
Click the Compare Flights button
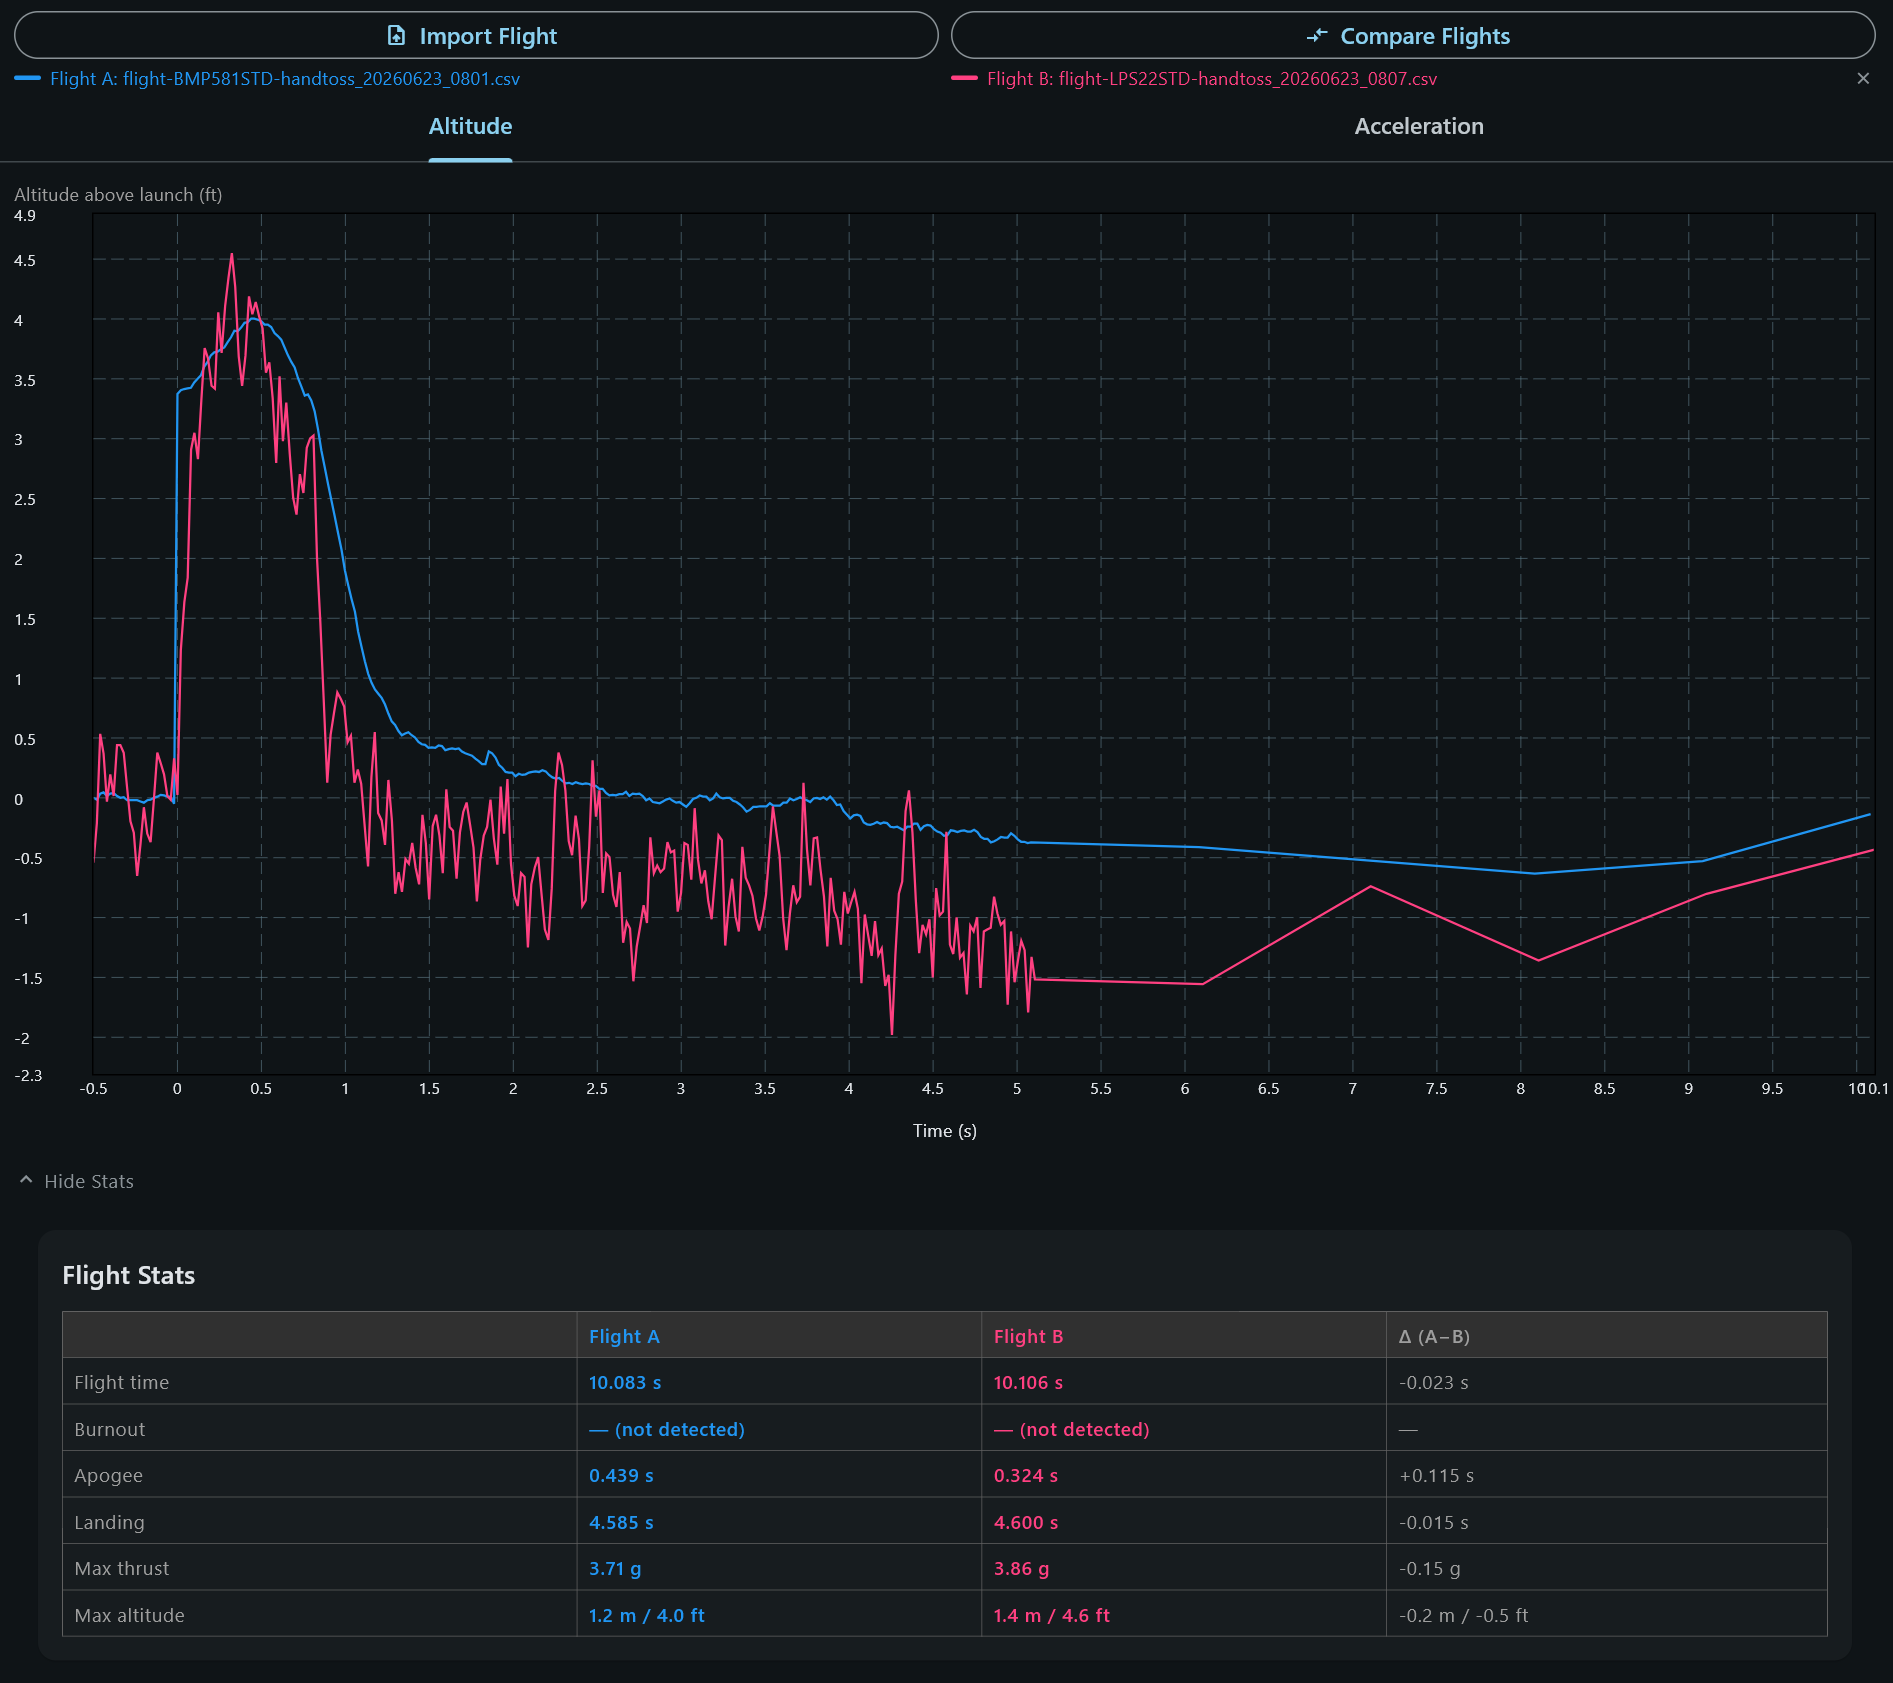tap(1413, 35)
